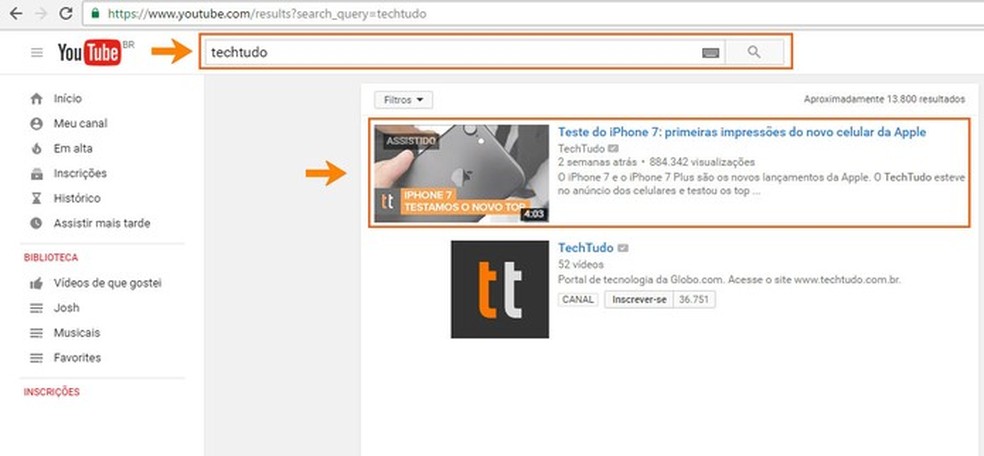Open the on-screen keyboard icon
This screenshot has width=984, height=456.
click(710, 53)
